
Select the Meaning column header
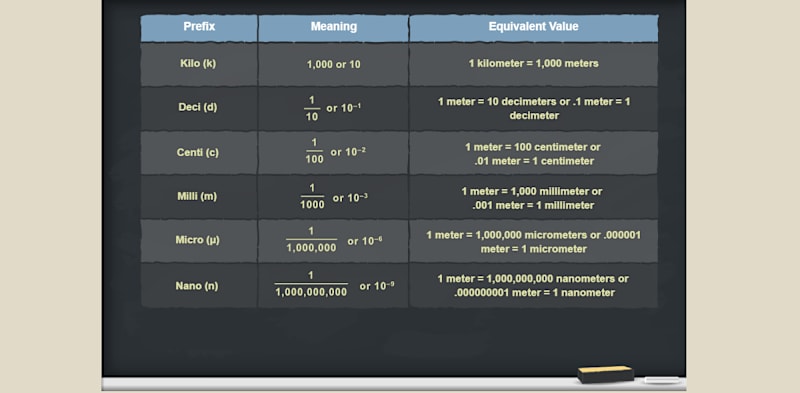pyautogui.click(x=334, y=28)
